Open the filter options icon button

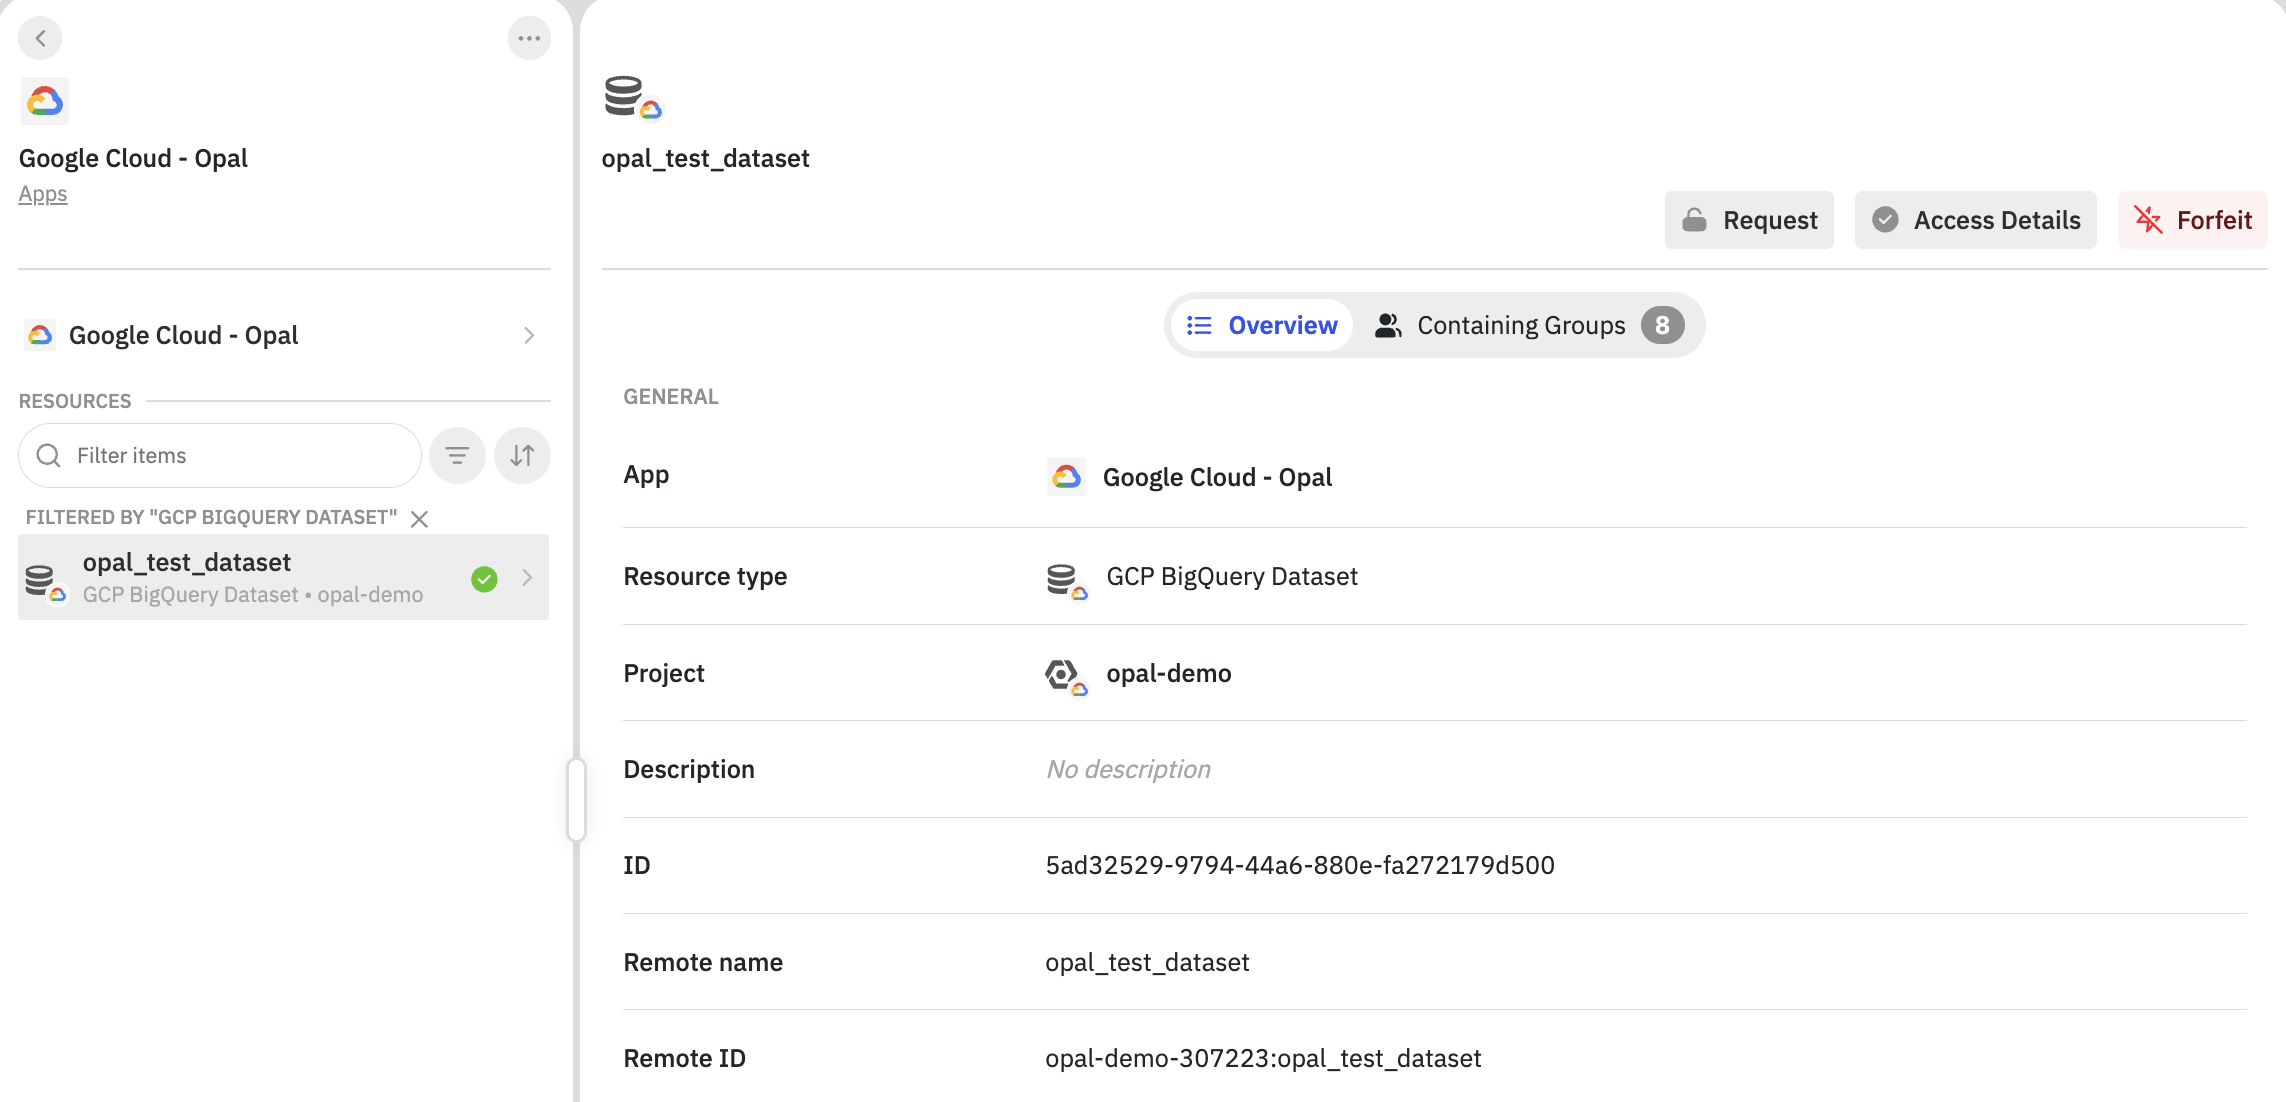pos(457,455)
